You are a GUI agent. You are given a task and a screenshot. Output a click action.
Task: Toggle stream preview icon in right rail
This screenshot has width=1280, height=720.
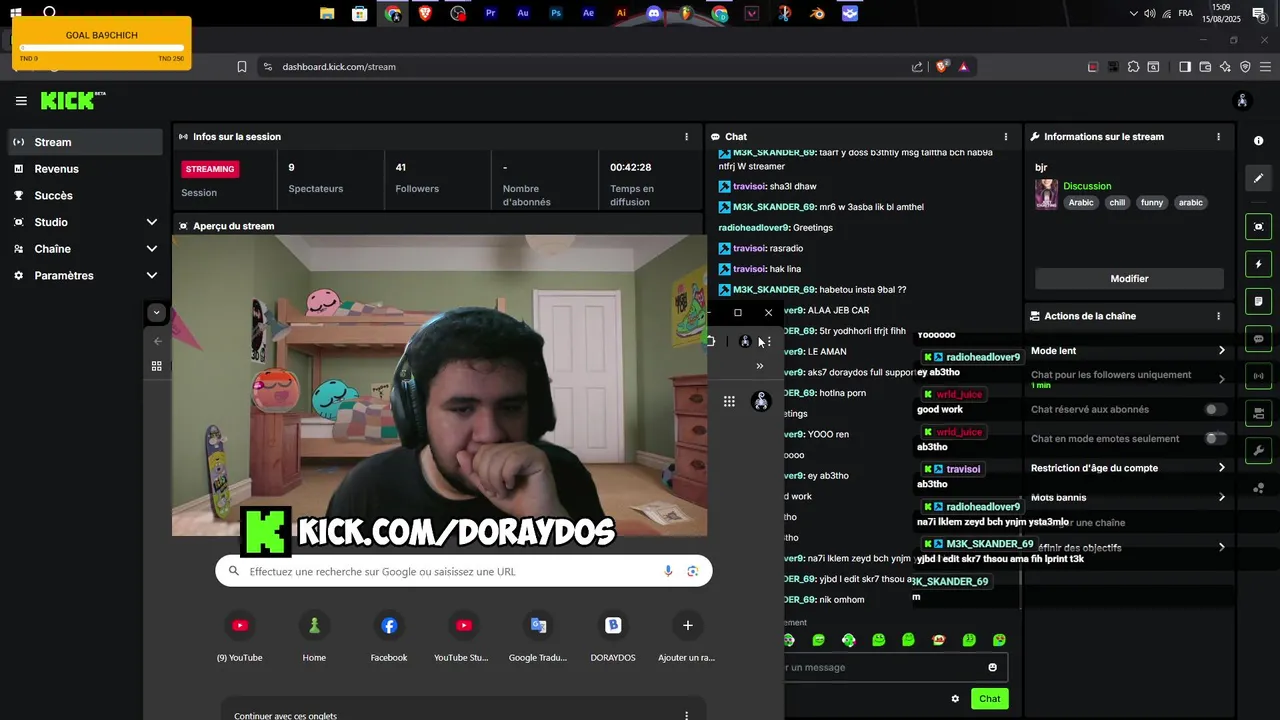pyautogui.click(x=1259, y=227)
